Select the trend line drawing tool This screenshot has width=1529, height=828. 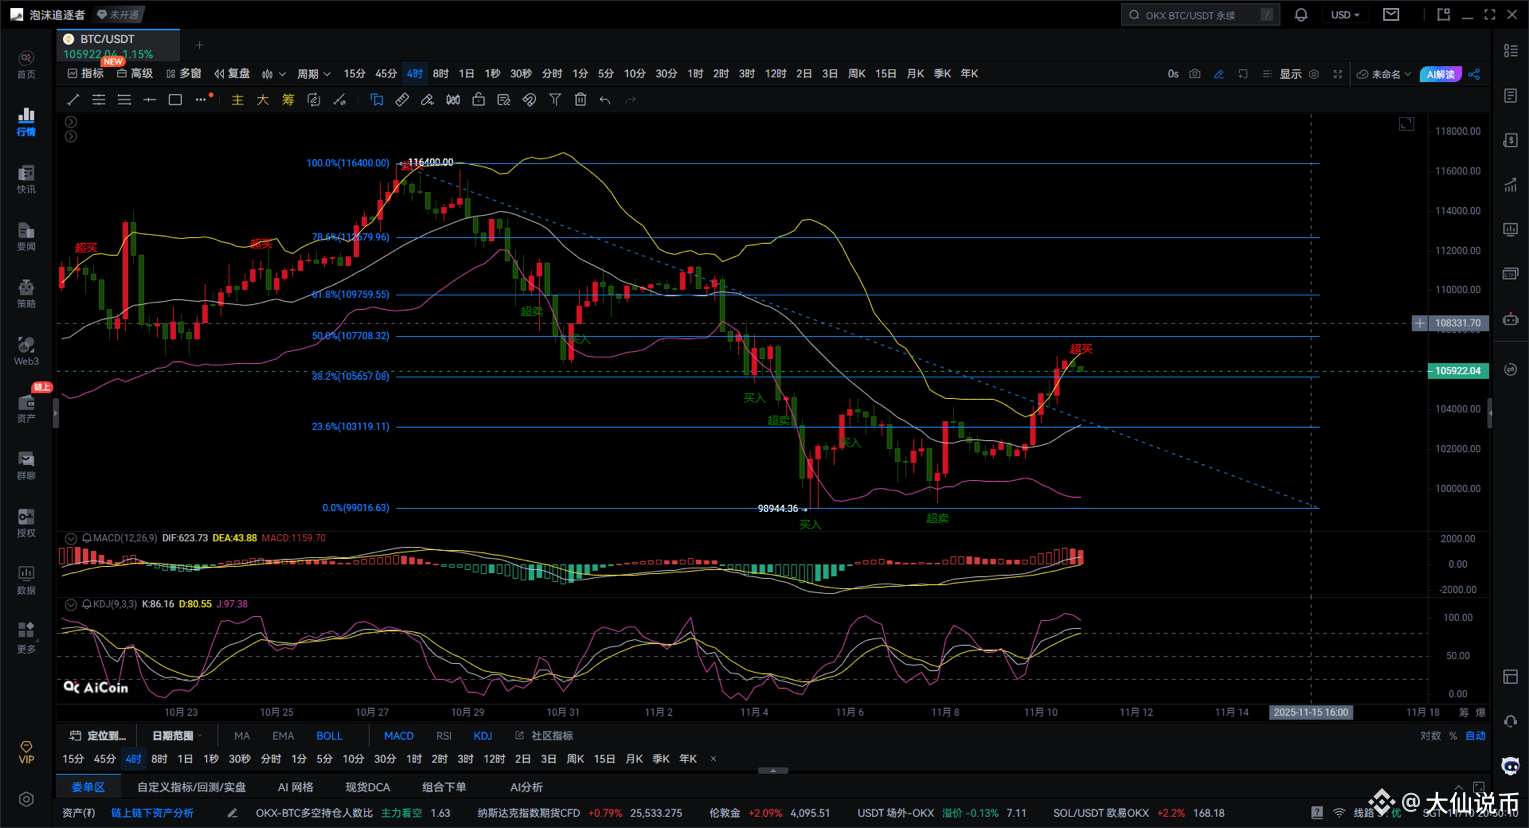73,100
